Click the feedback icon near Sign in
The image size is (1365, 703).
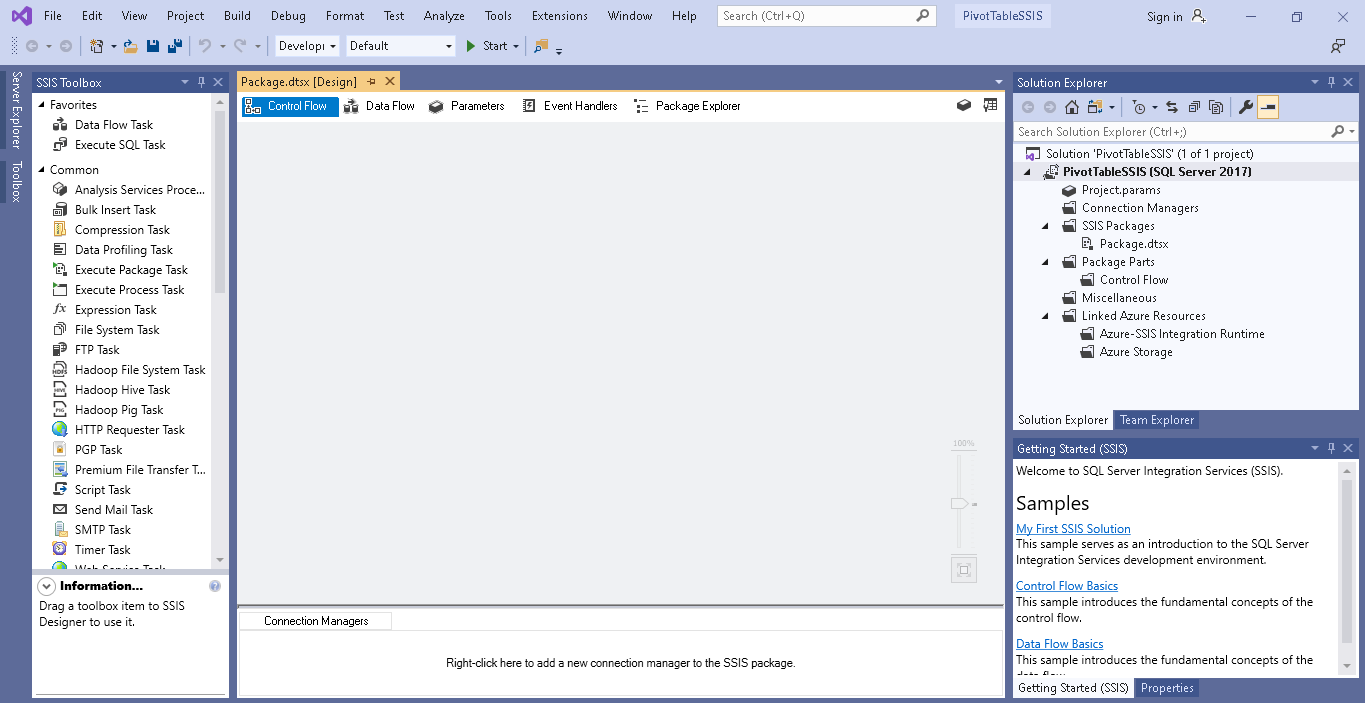(1338, 46)
